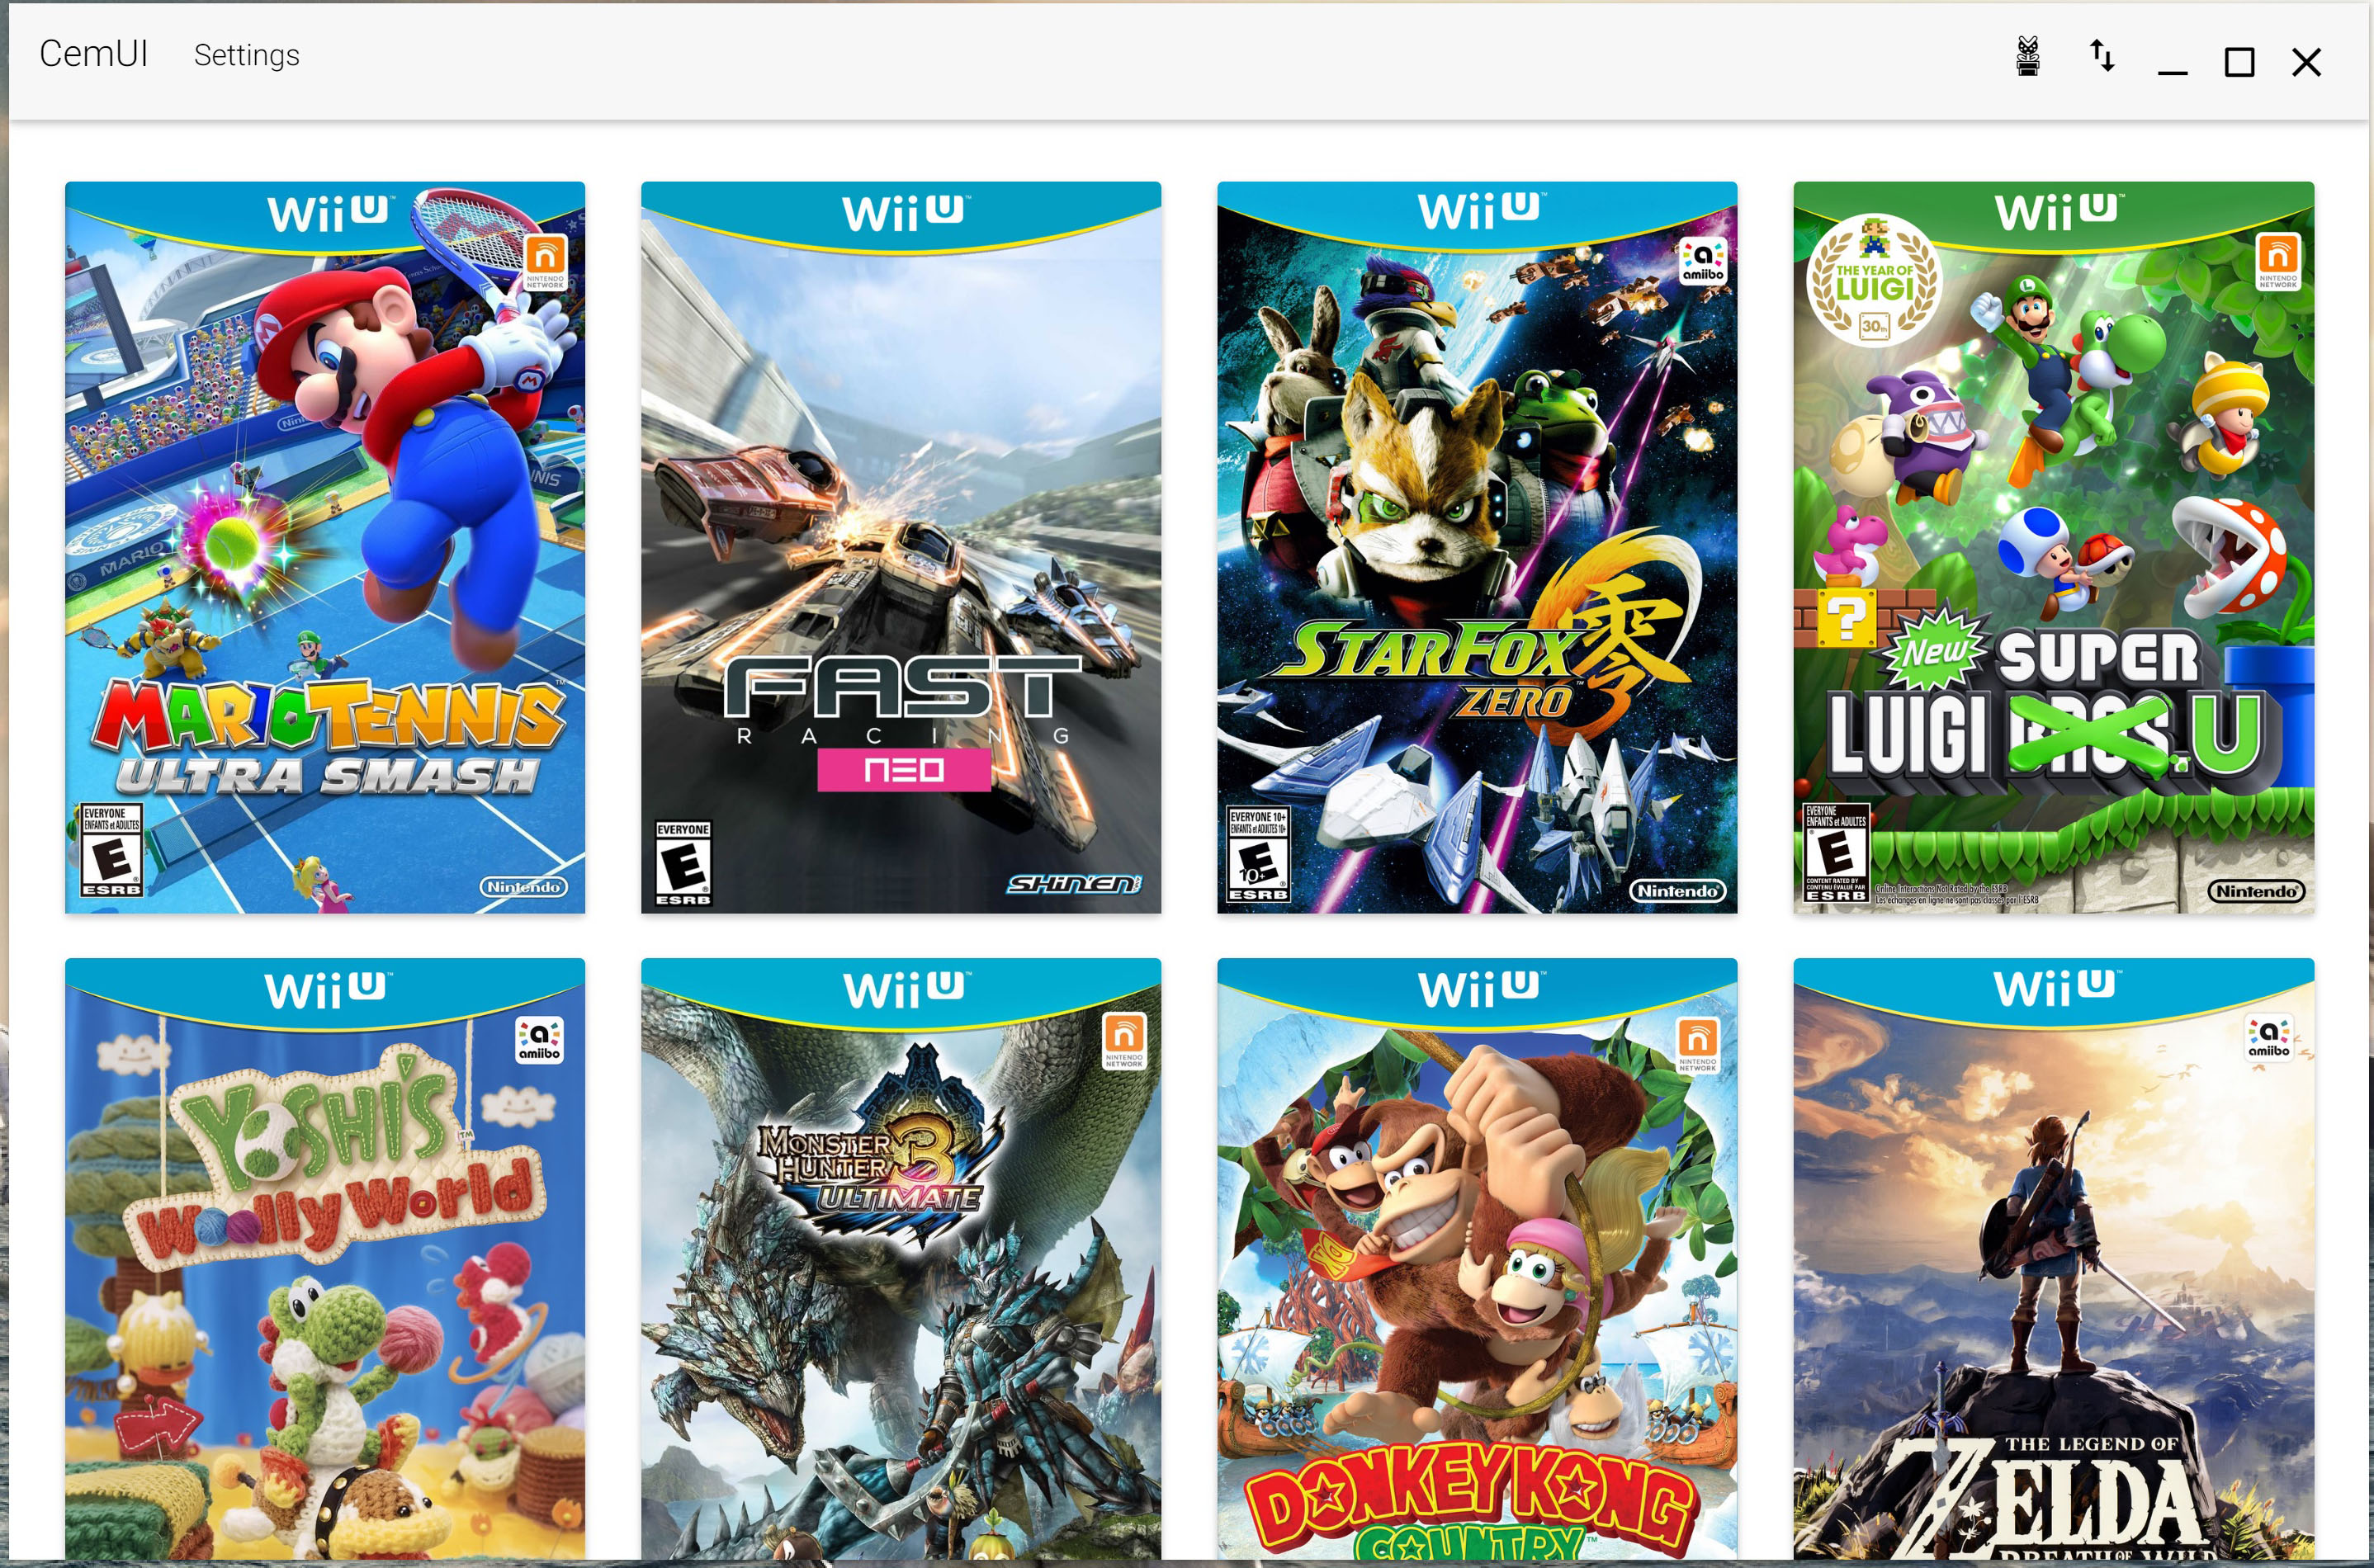Viewport: 2374px width, 1568px height.
Task: Maximize the CemUI window
Action: coord(2239,62)
